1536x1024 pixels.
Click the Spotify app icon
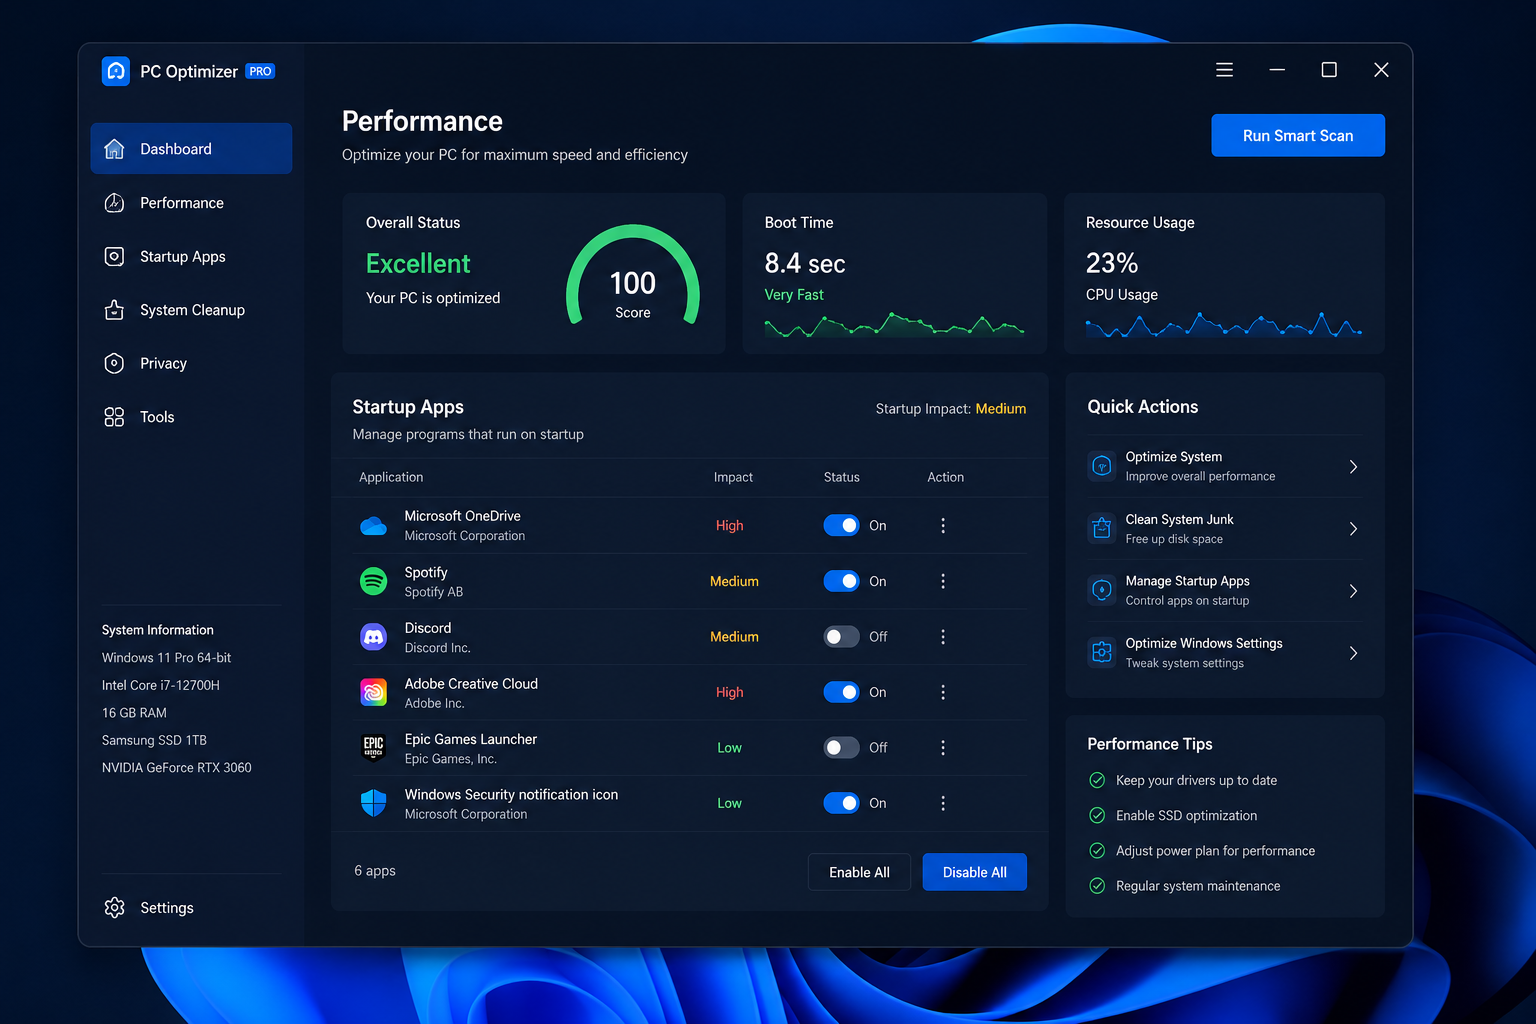[x=373, y=581]
